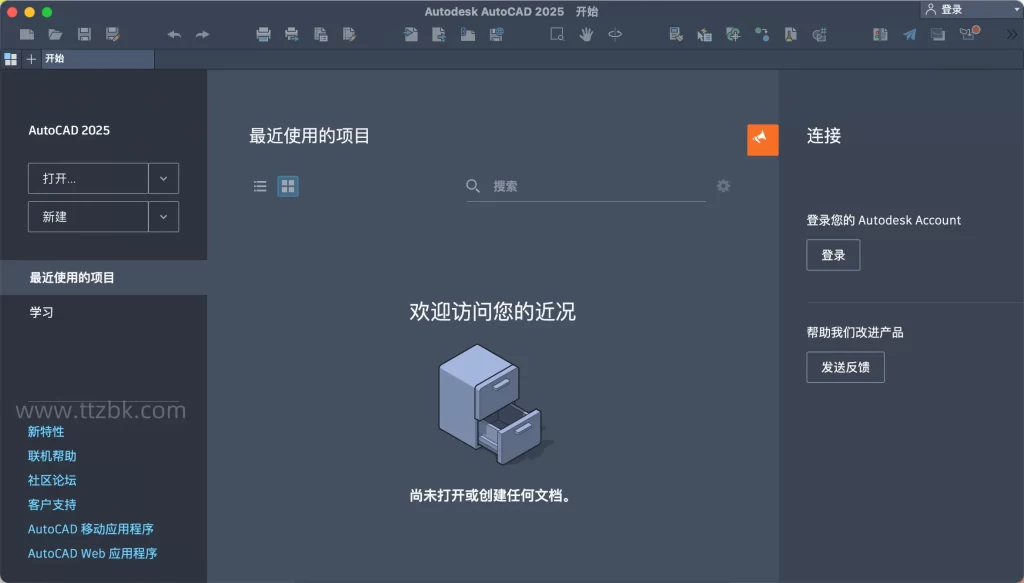Select the Orbit tool icon
The width and height of the screenshot is (1024, 583).
click(x=615, y=34)
